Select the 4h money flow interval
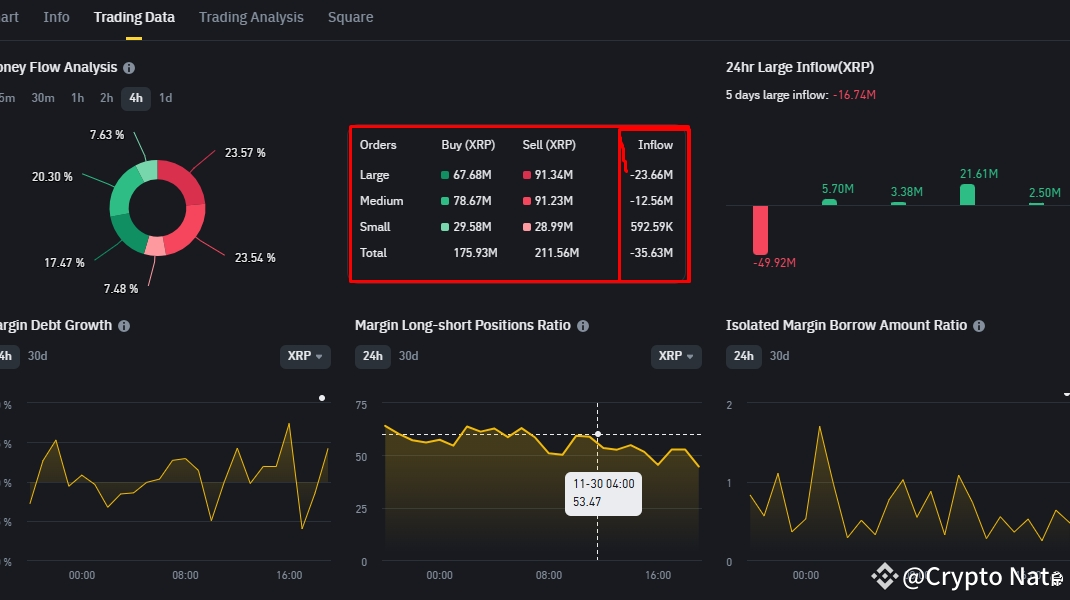The width and height of the screenshot is (1070, 600). pos(136,98)
